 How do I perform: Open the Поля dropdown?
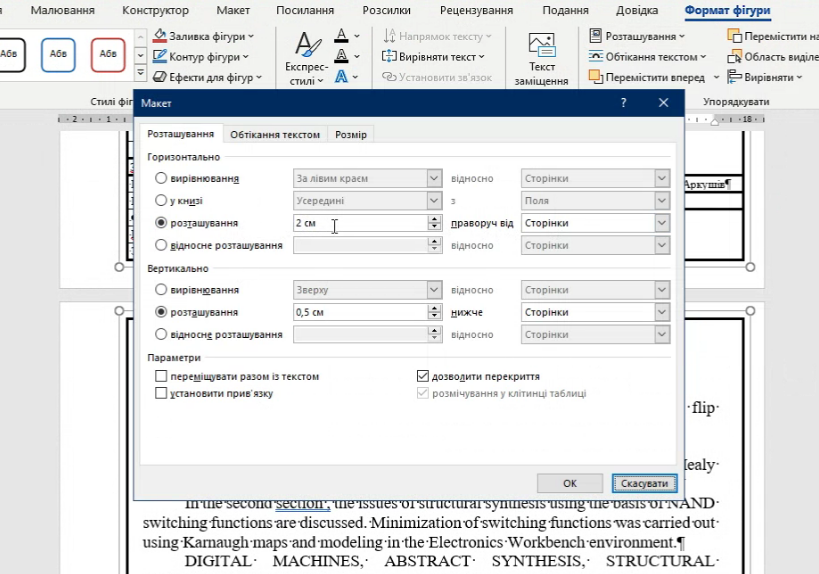tap(595, 201)
